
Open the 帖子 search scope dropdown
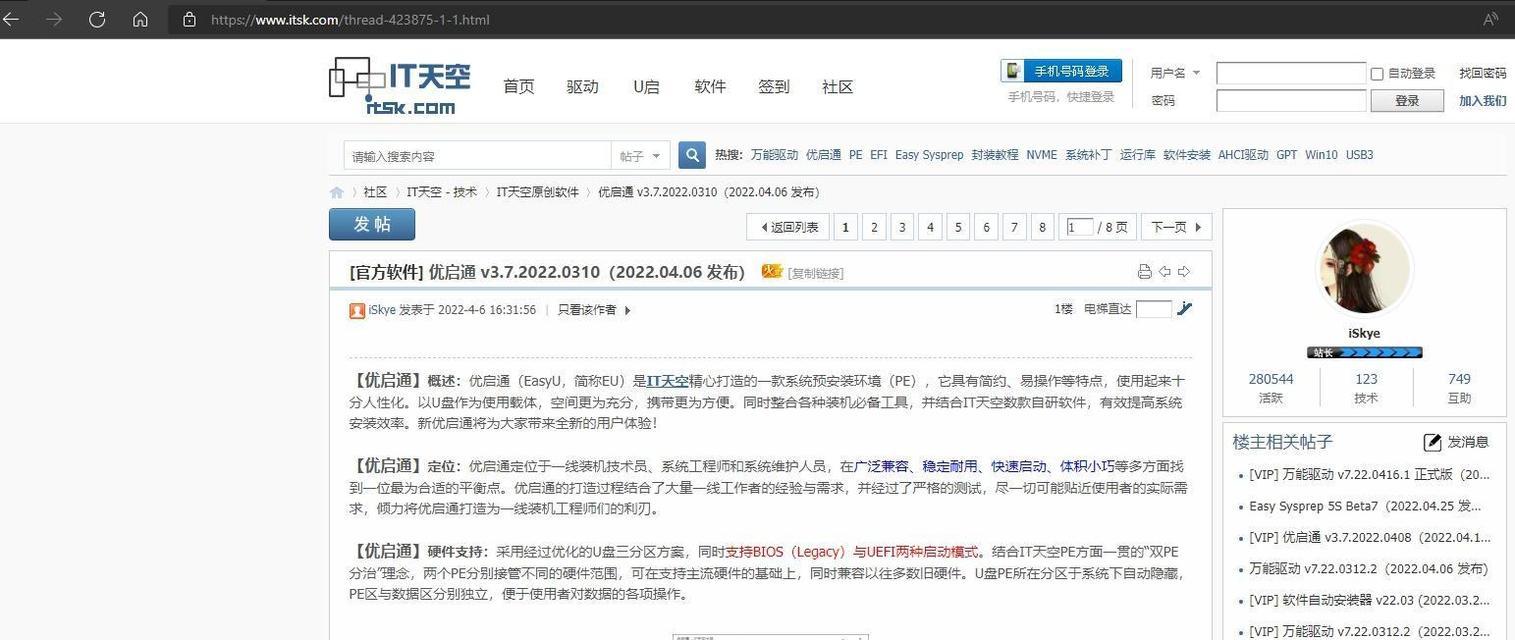(641, 156)
